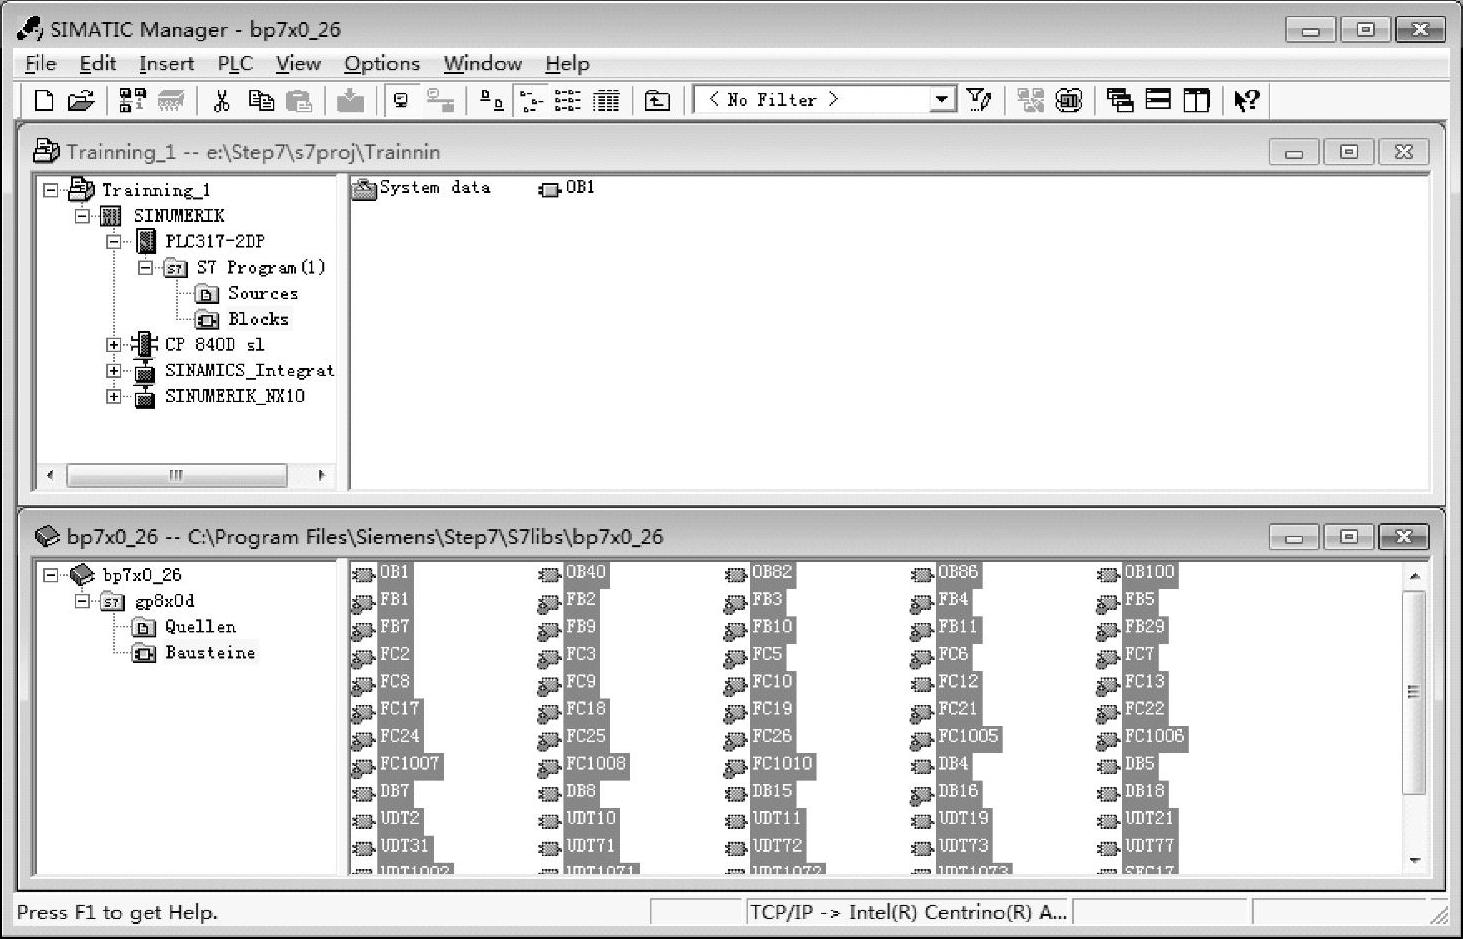Select the Blocks folder in Trainning_1
The image size is (1463, 939).
coord(258,320)
